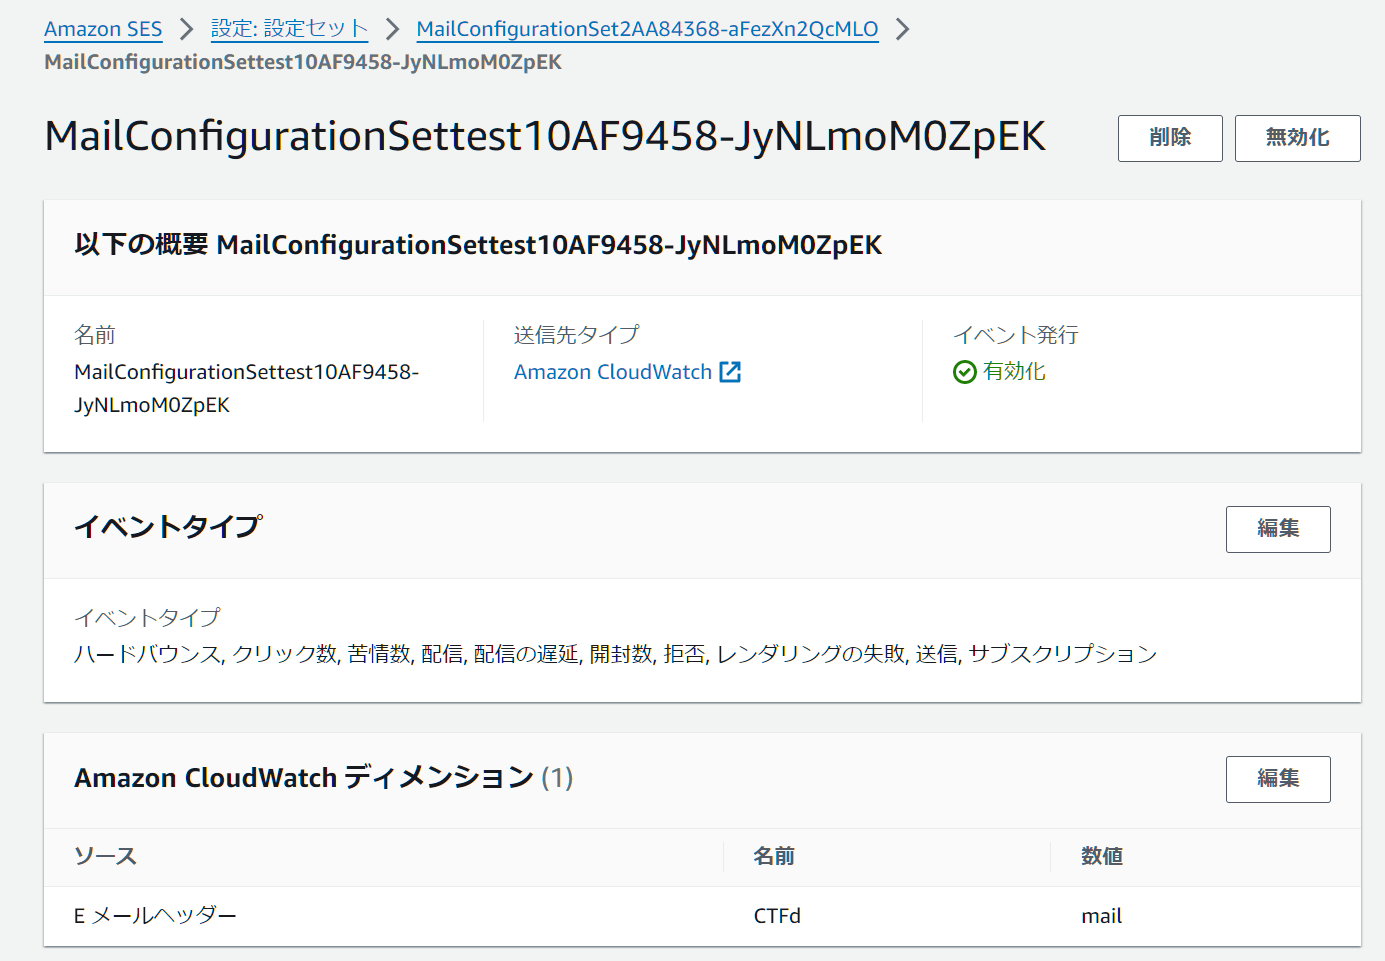This screenshot has width=1385, height=961.
Task: Open MailConfigurationSet2AA84368-aFezXn2QcMLO breadcrumb link
Action: (x=647, y=29)
